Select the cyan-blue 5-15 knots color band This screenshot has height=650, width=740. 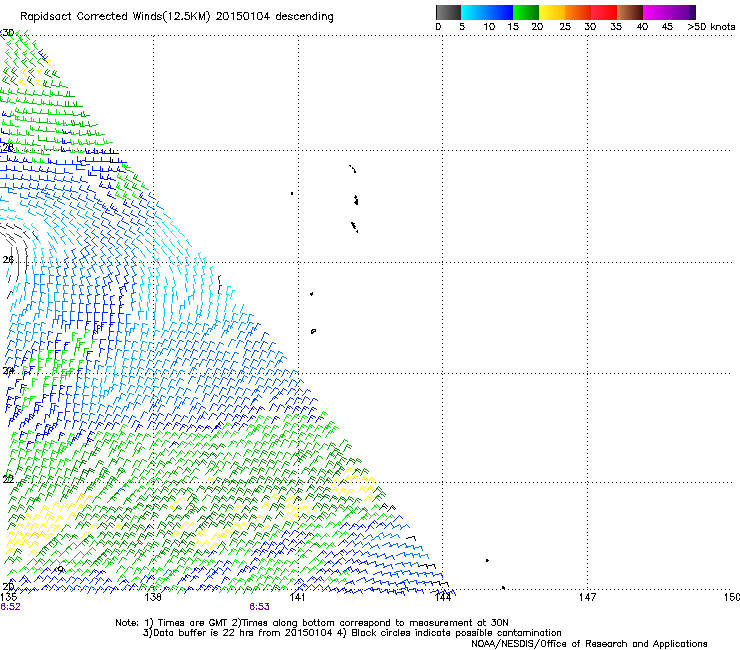pos(487,12)
